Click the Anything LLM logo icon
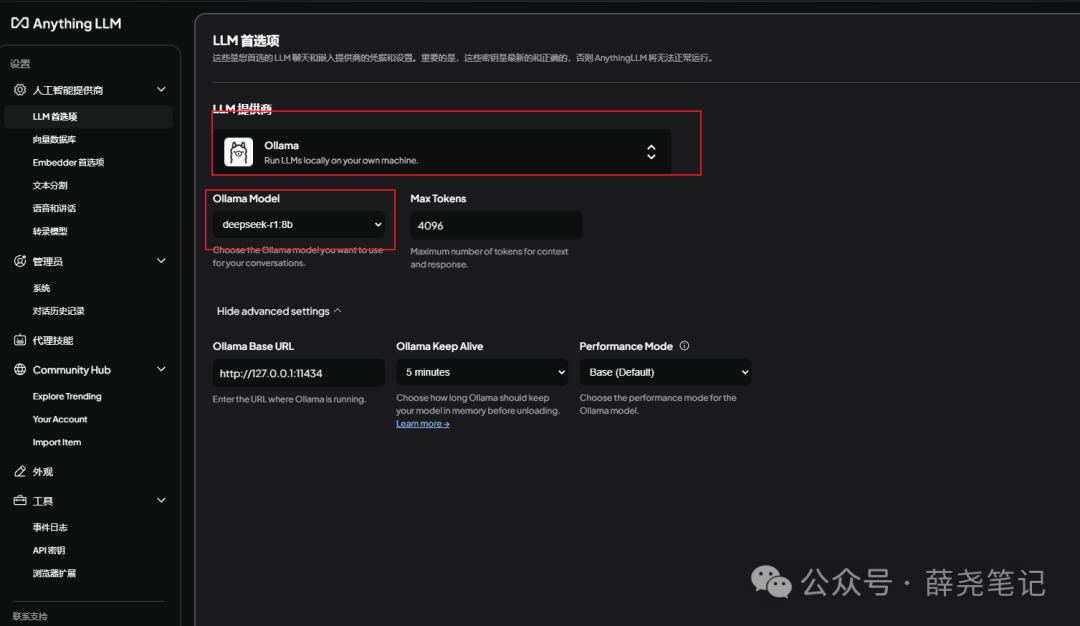The image size is (1080, 626). pos(20,23)
